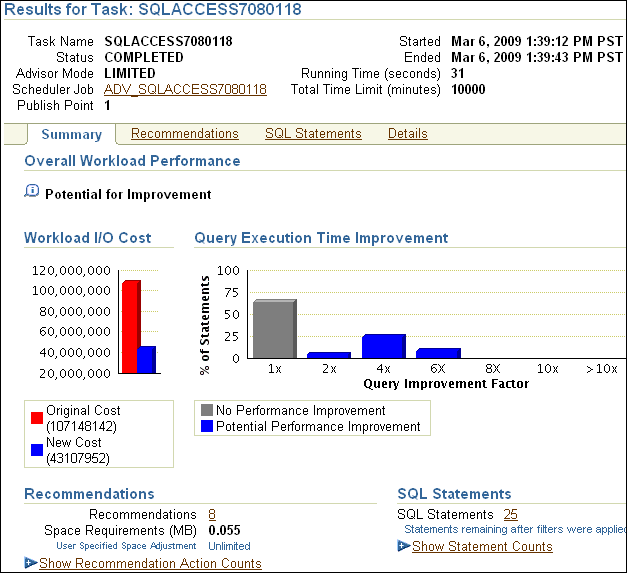Expand Show Statement Counts arrow

(403, 546)
